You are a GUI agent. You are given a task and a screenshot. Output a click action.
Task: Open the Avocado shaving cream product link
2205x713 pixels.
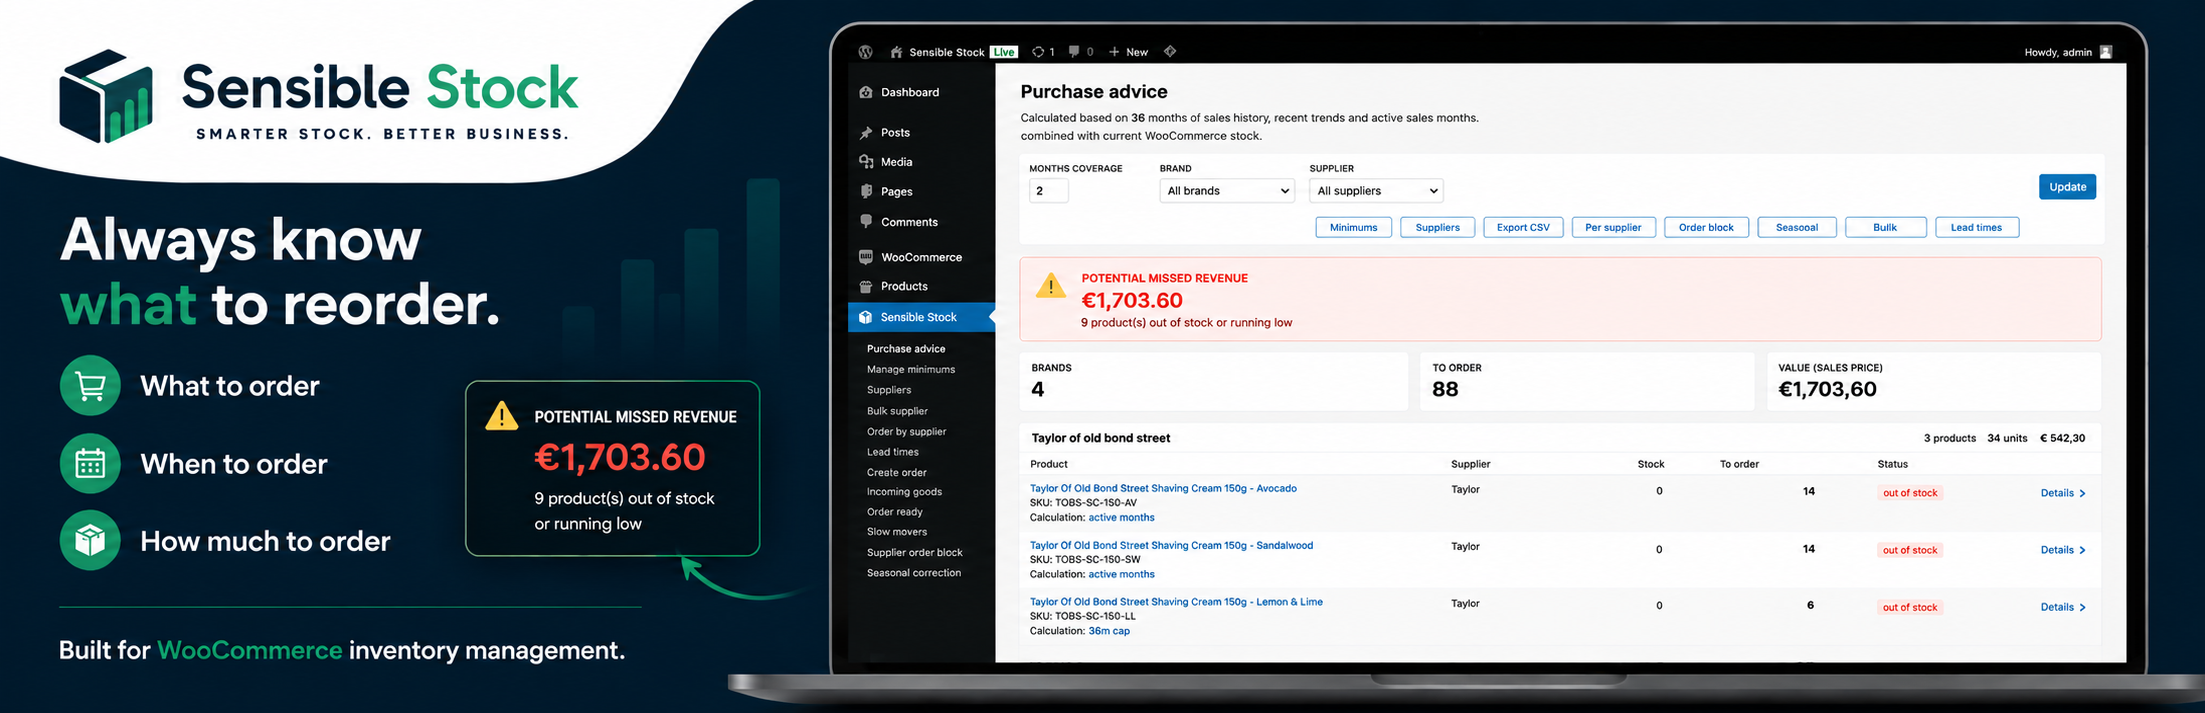[x=1162, y=488]
